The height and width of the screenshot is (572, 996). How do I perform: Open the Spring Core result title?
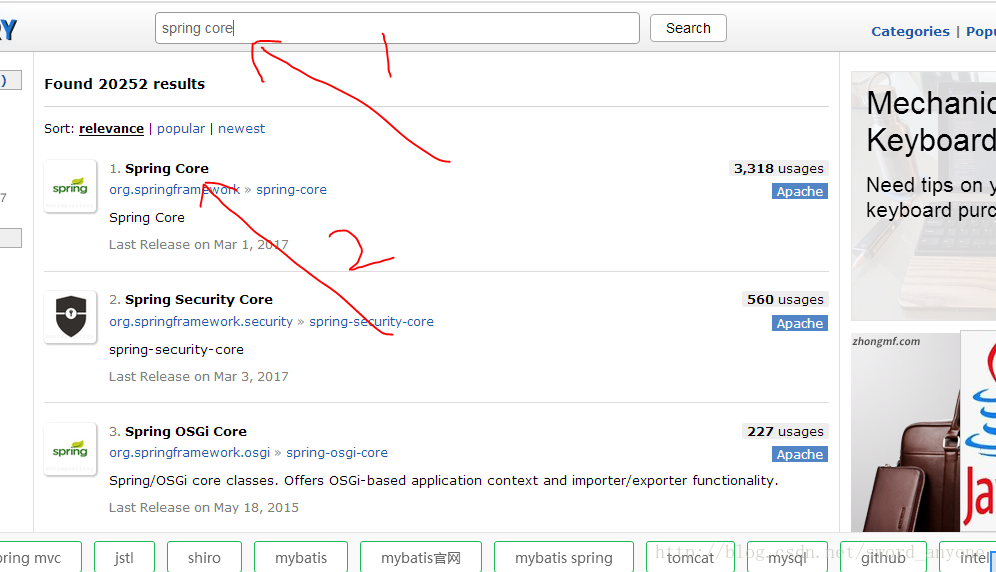tap(166, 168)
